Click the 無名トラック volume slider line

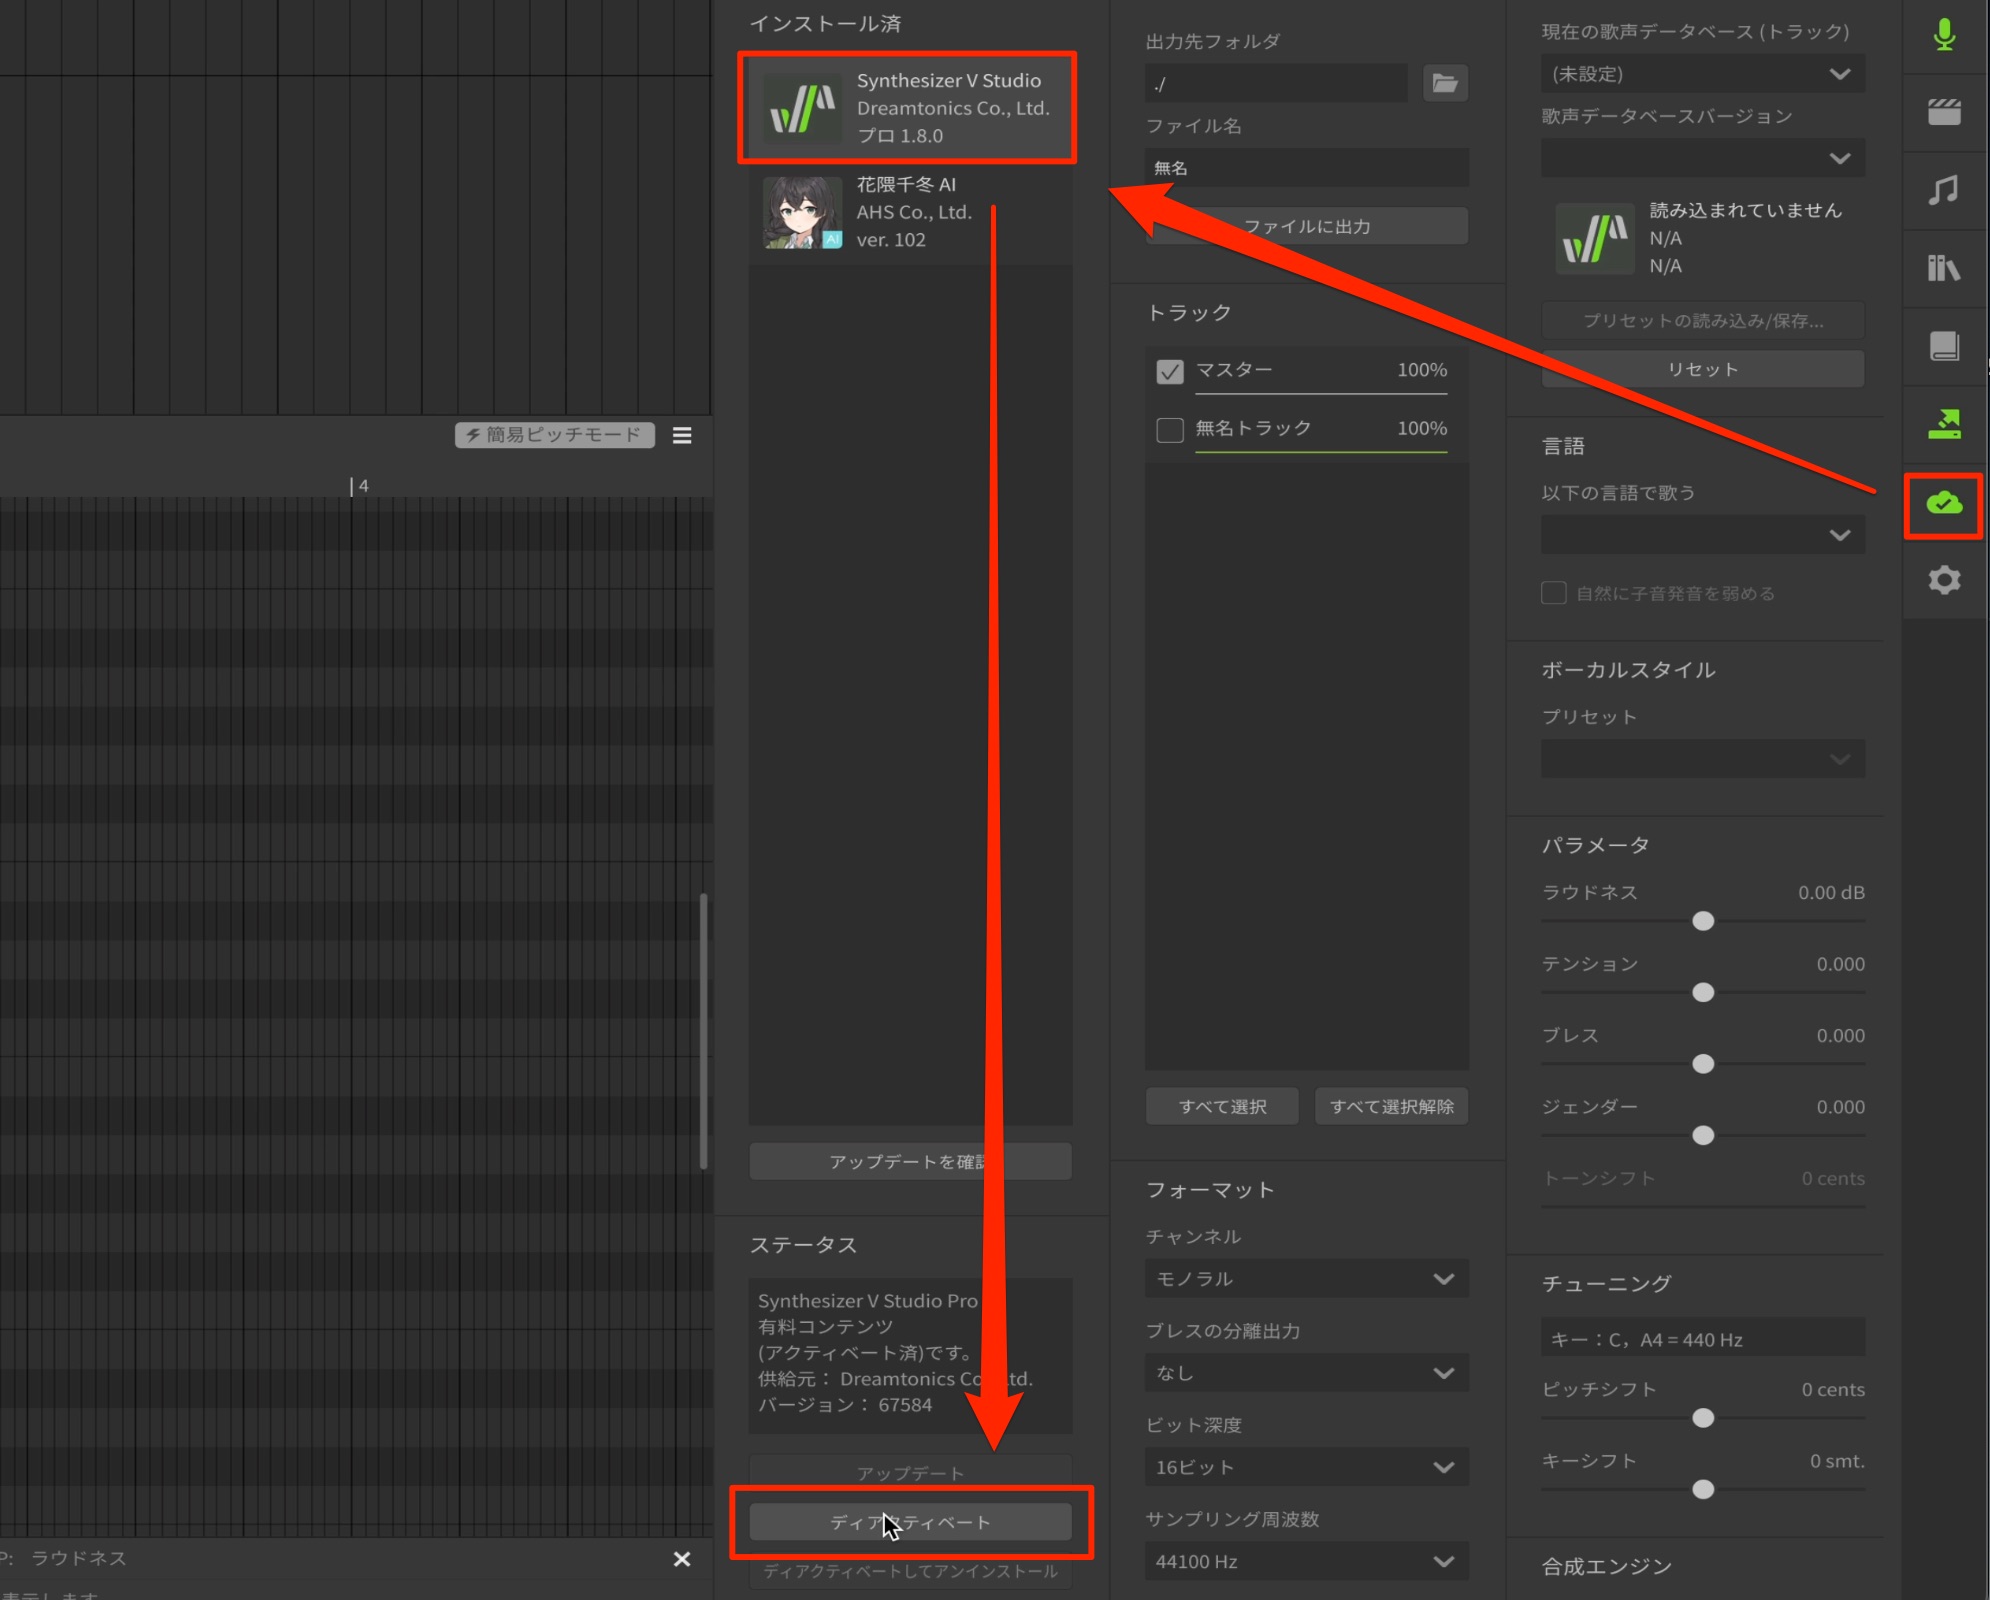1321,451
